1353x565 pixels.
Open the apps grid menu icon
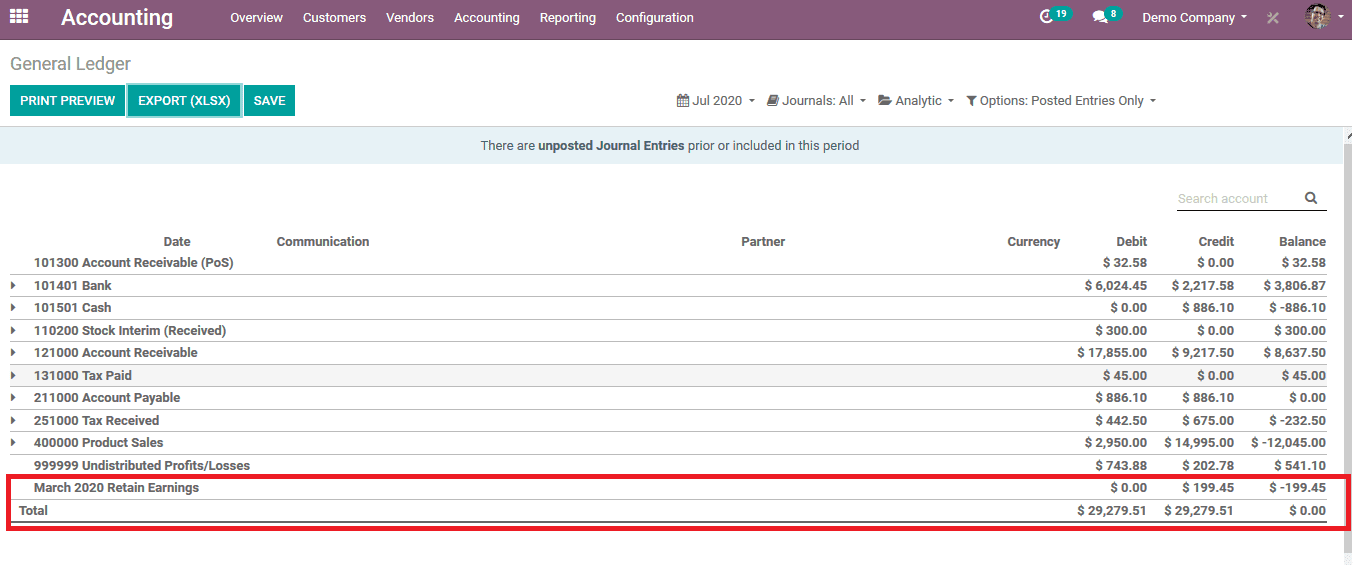pos(19,17)
